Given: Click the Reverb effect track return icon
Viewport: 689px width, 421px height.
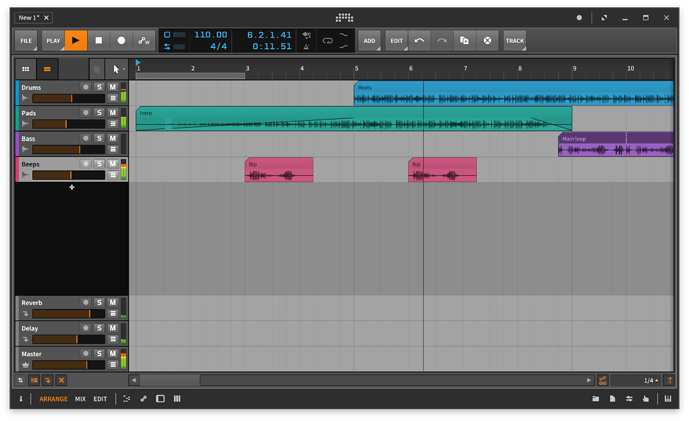Looking at the screenshot, I should coord(25,314).
